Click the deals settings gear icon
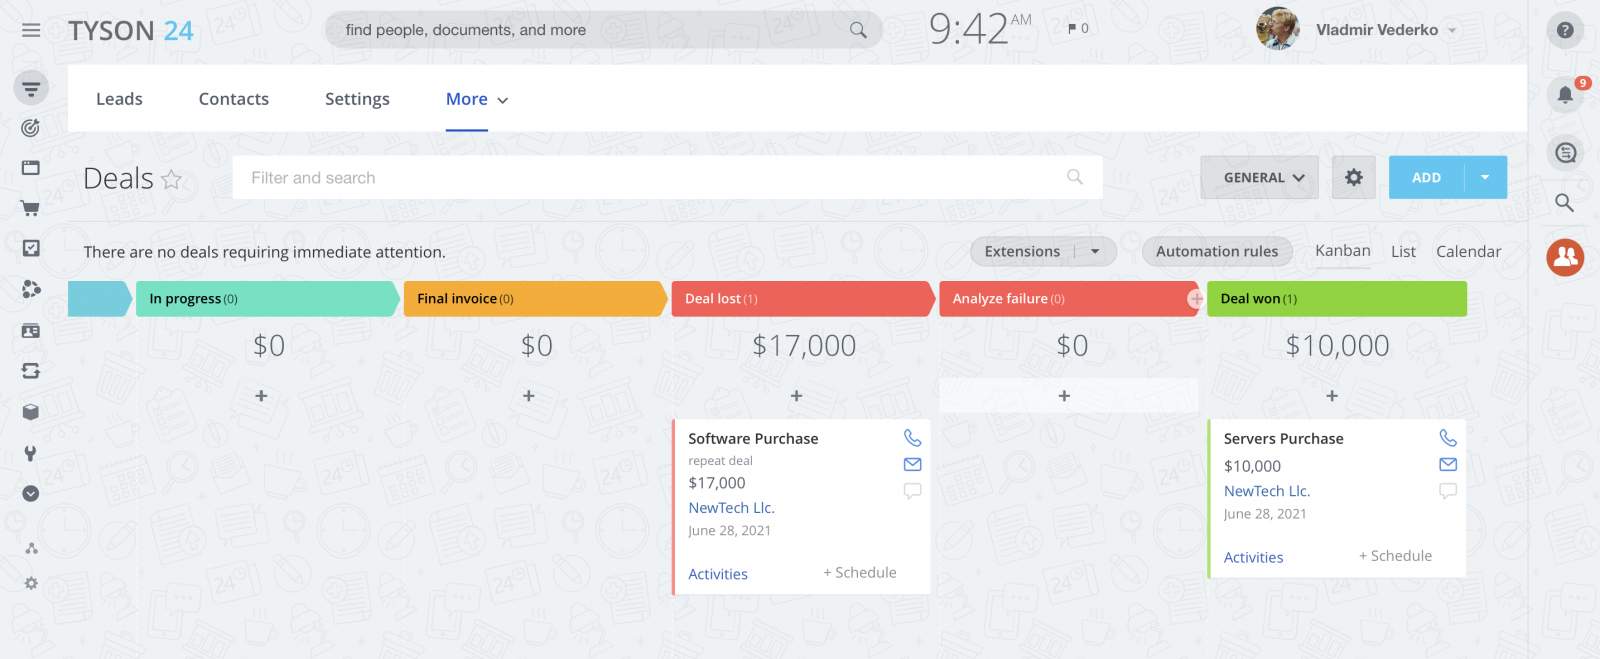This screenshot has height=659, width=1600. tap(1354, 178)
